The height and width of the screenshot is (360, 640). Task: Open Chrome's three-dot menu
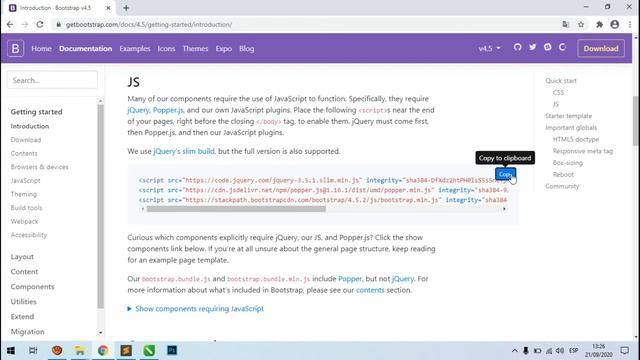click(630, 24)
